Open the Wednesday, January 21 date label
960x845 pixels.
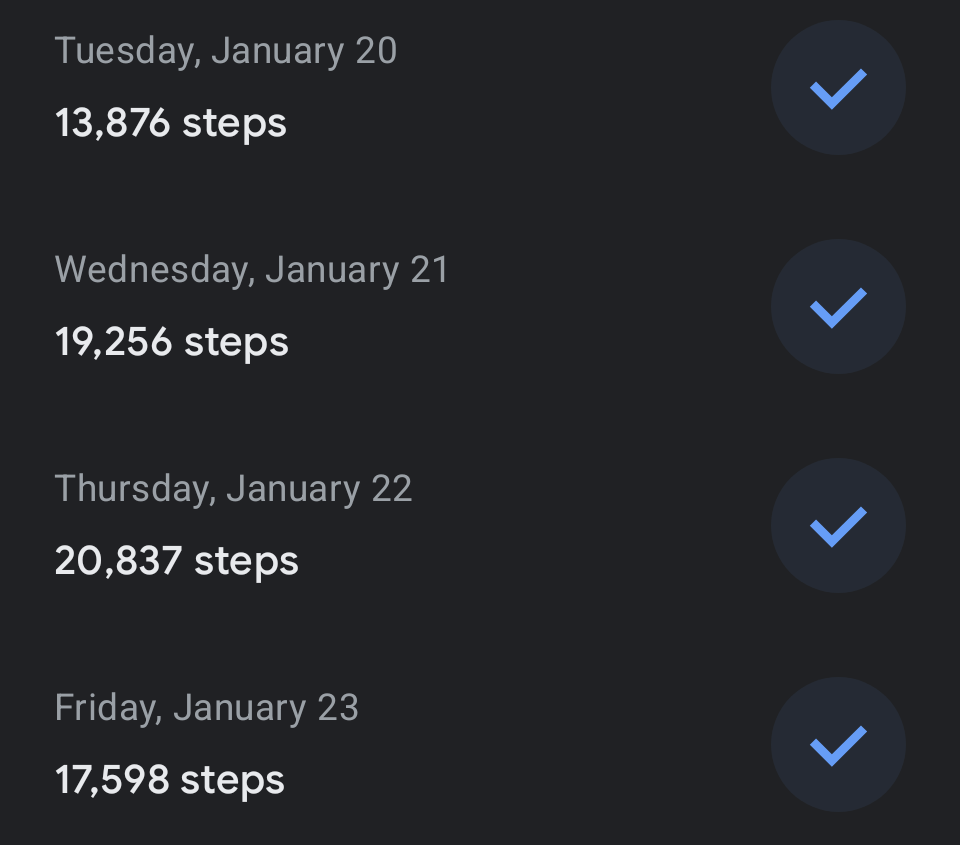252,270
